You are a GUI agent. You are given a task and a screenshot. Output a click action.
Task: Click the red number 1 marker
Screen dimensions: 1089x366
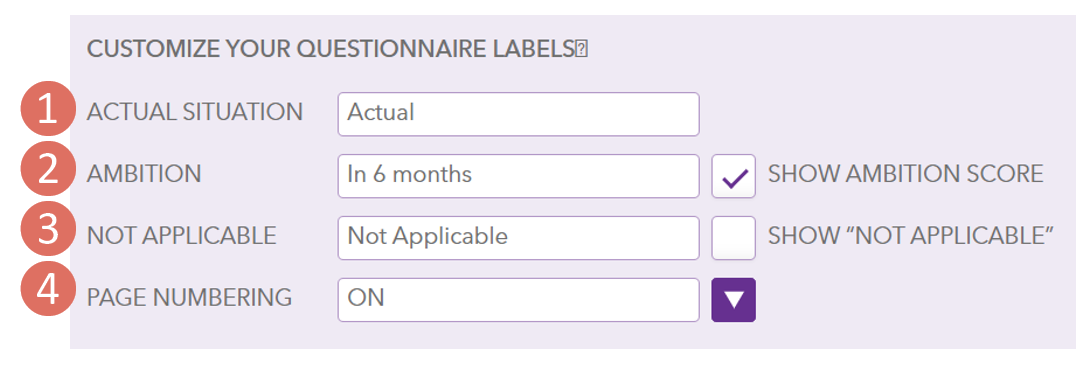pyautogui.click(x=48, y=110)
